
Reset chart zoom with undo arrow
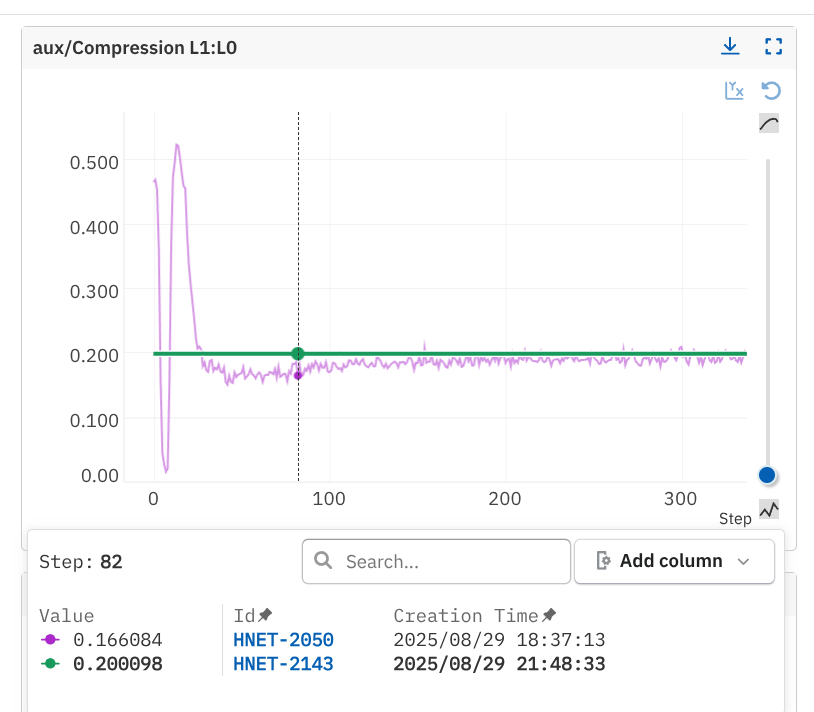click(771, 90)
